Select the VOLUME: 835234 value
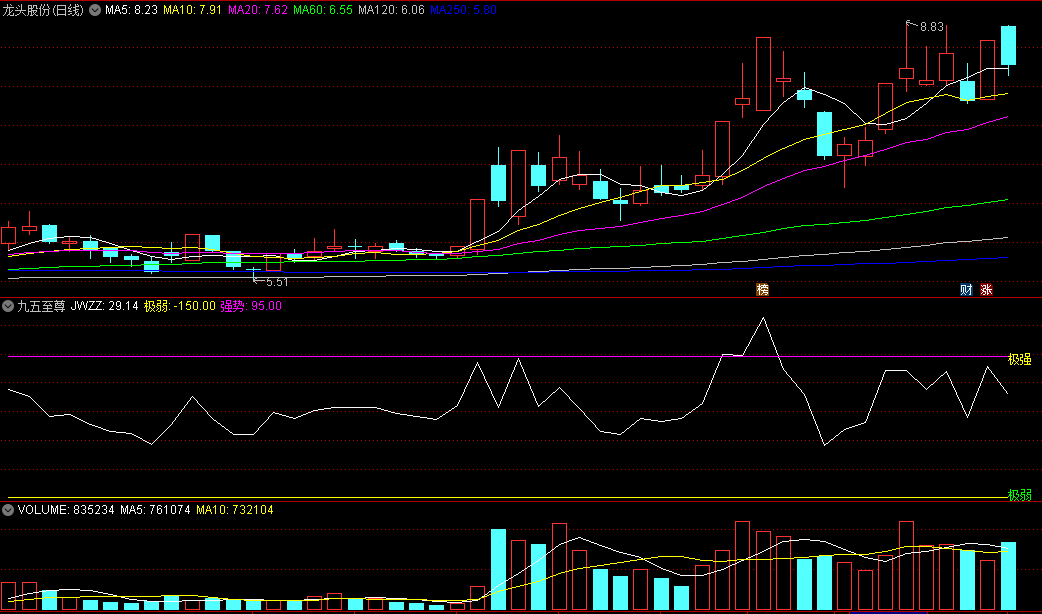Viewport: 1042px width, 614px height. (x=66, y=510)
